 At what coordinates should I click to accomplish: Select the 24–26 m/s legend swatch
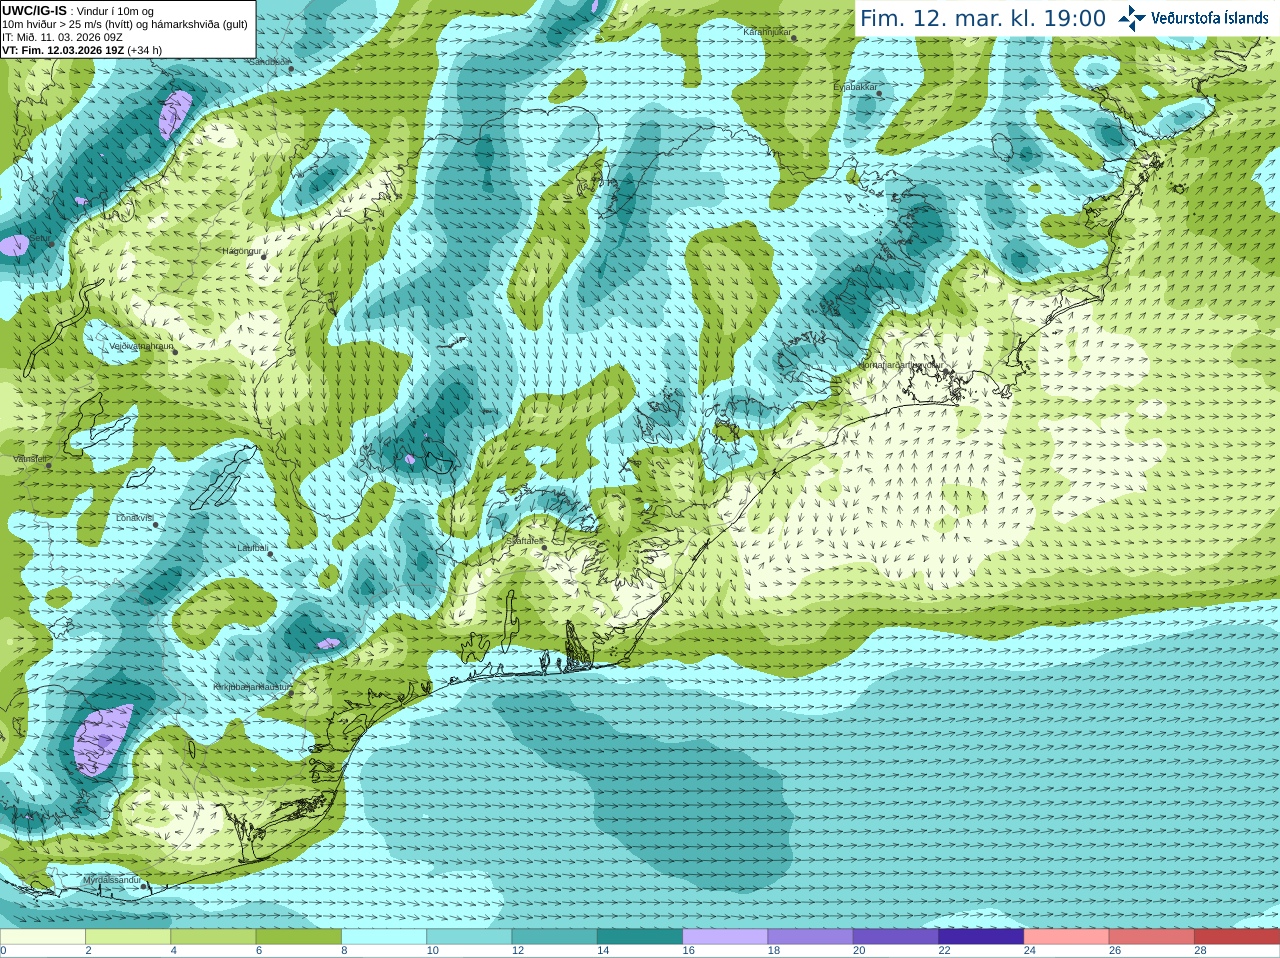click(1067, 937)
